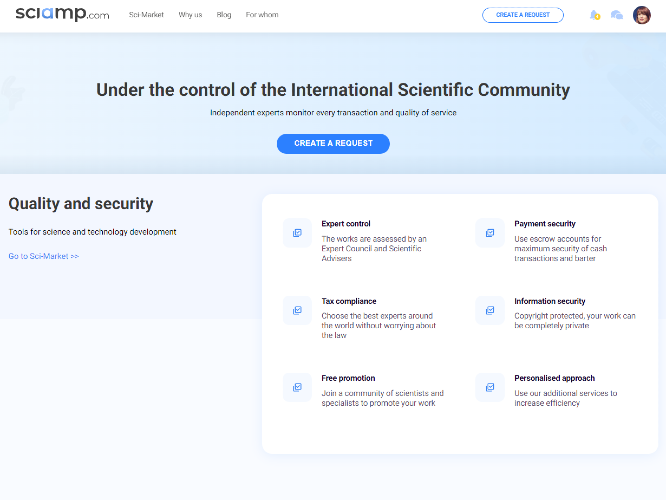Open the Sci-Market menu item
666x500 pixels.
[x=146, y=15]
